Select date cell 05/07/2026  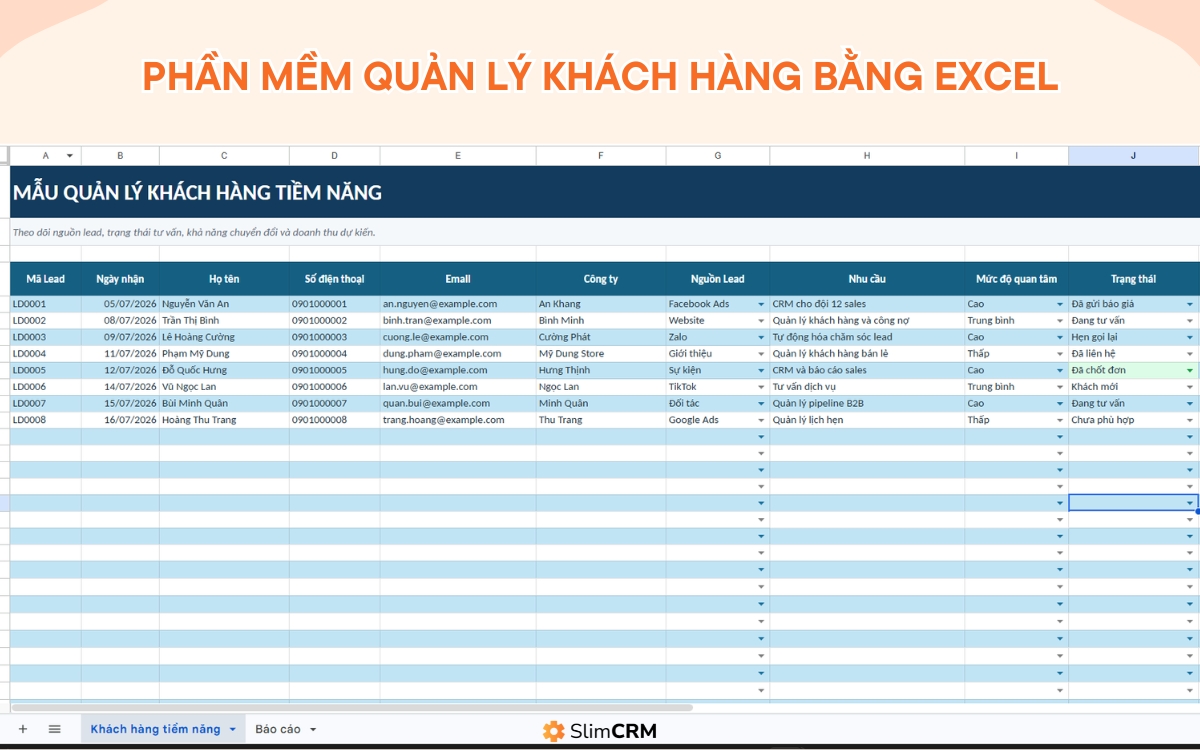tap(120, 304)
